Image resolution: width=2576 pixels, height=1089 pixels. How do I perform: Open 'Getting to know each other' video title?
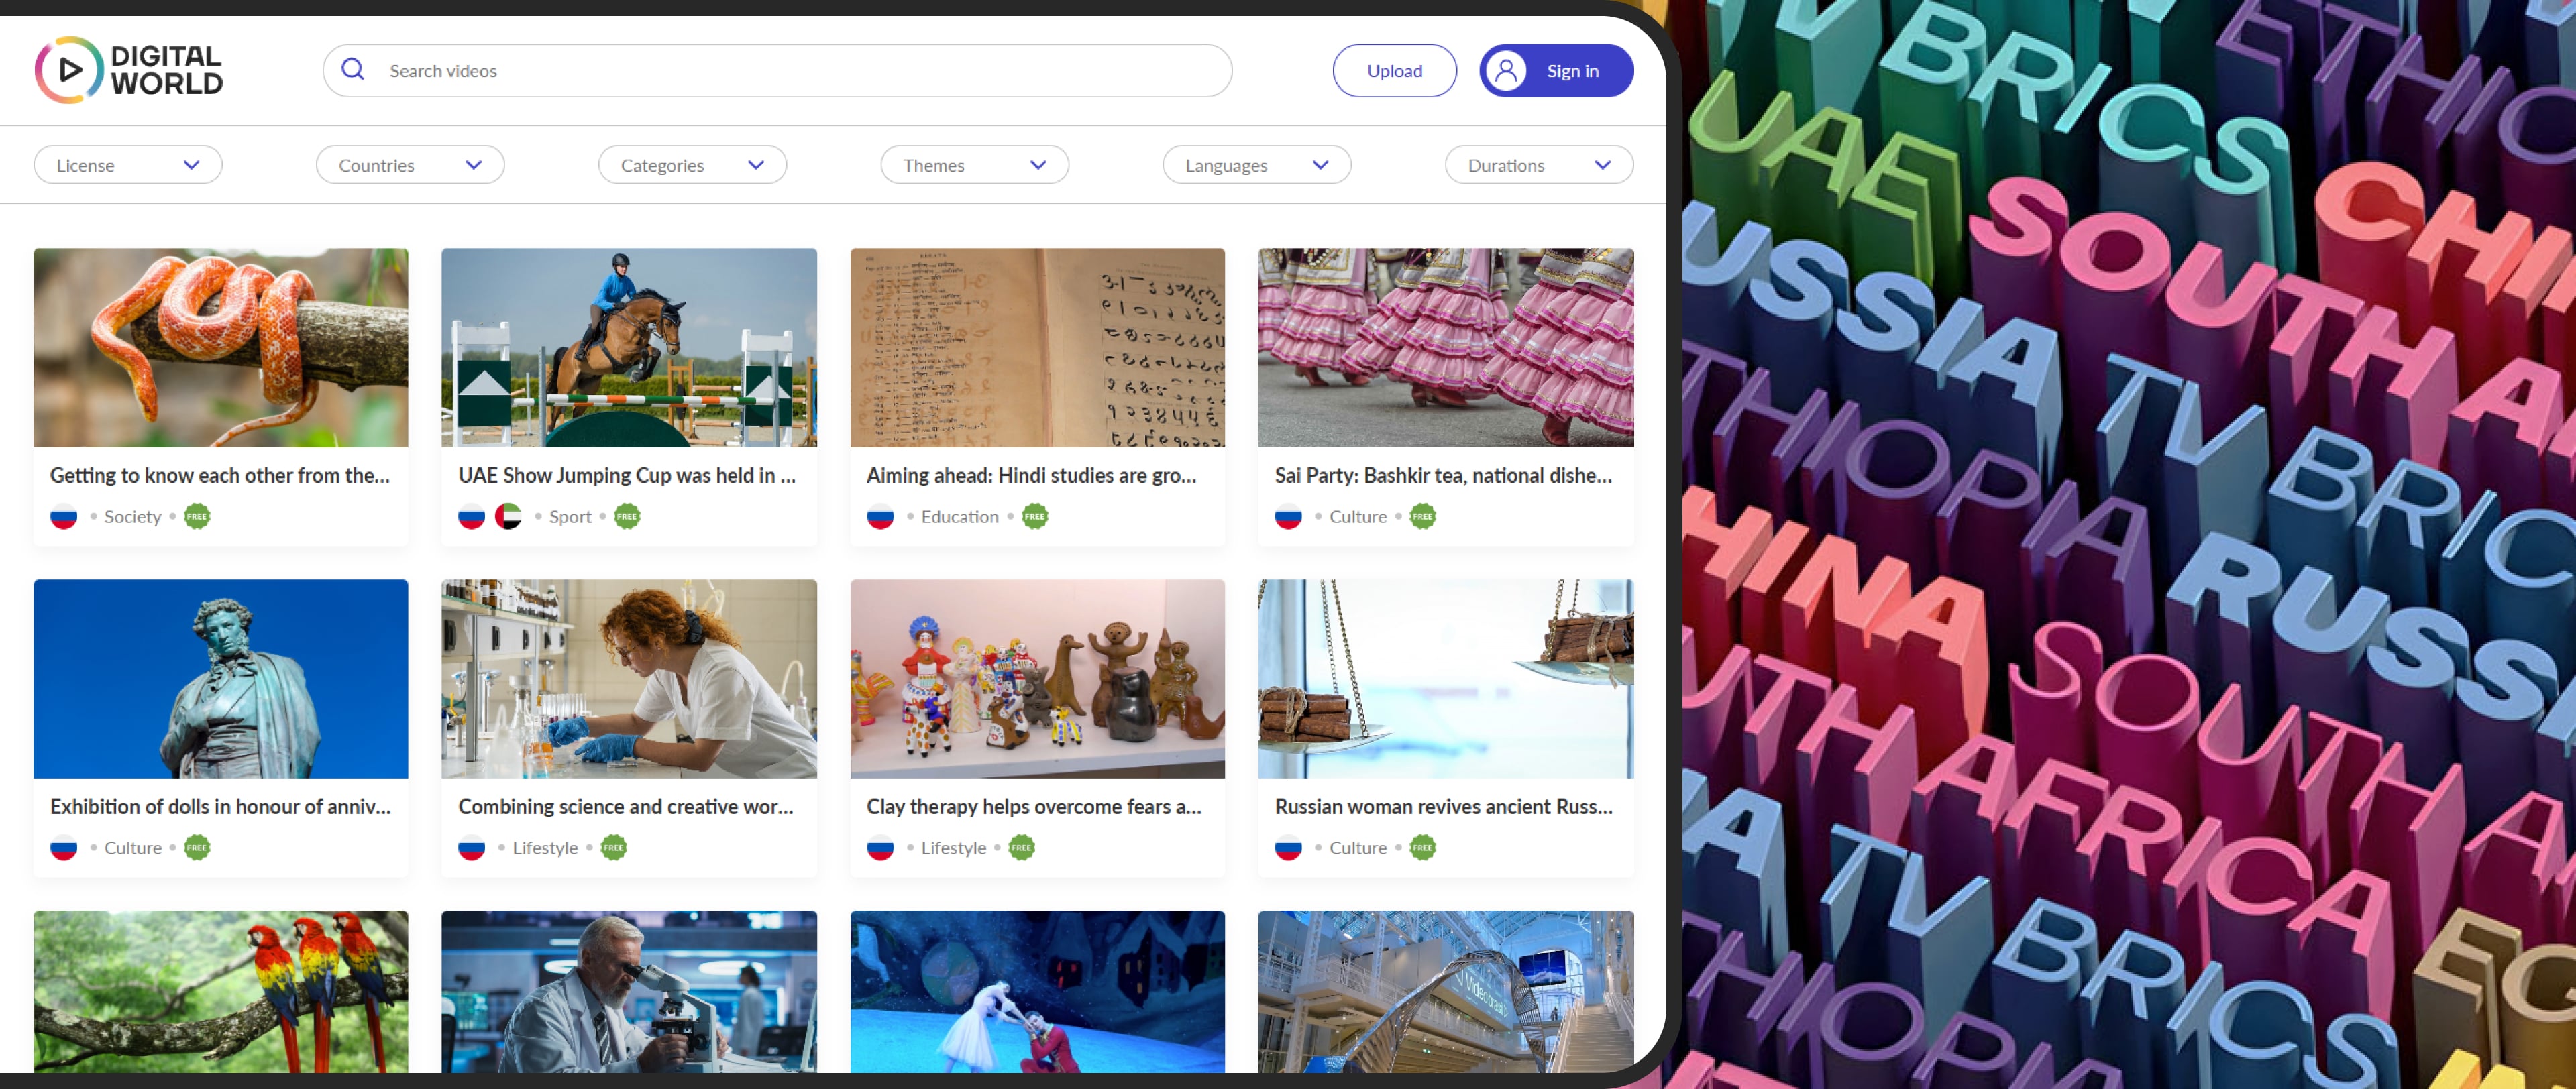(x=220, y=476)
